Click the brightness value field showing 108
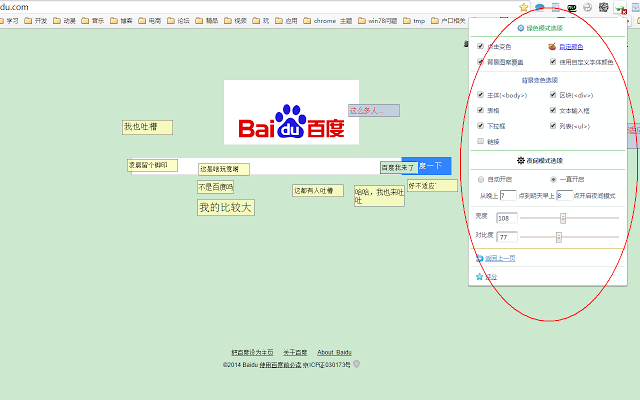The height and width of the screenshot is (400, 640). click(x=507, y=218)
